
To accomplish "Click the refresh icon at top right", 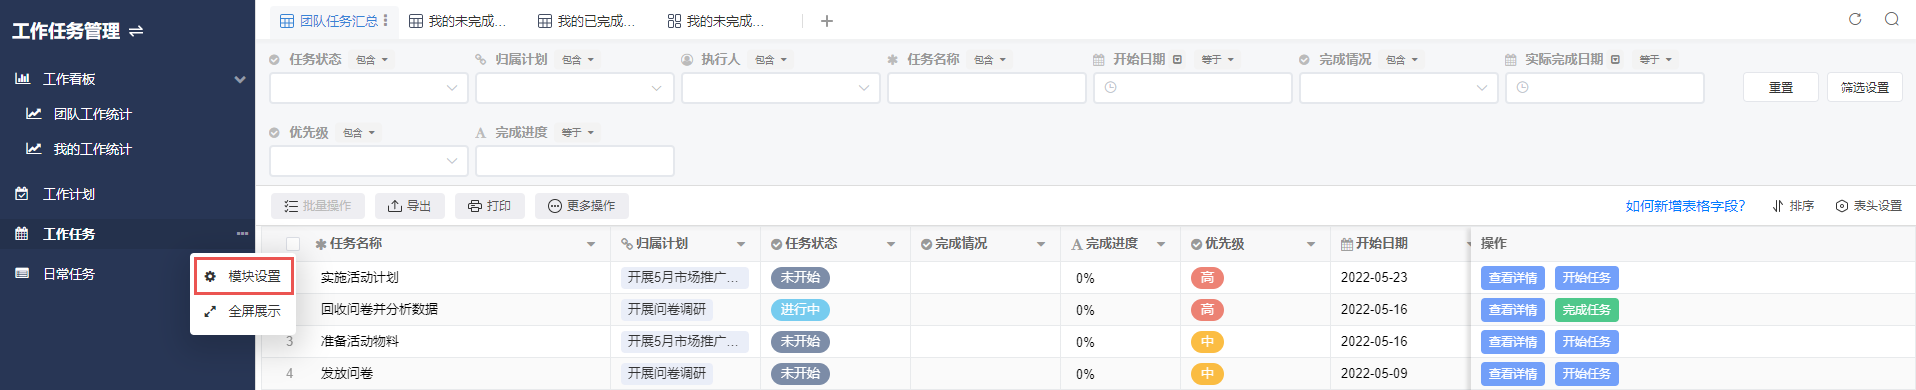I will pos(1855,19).
